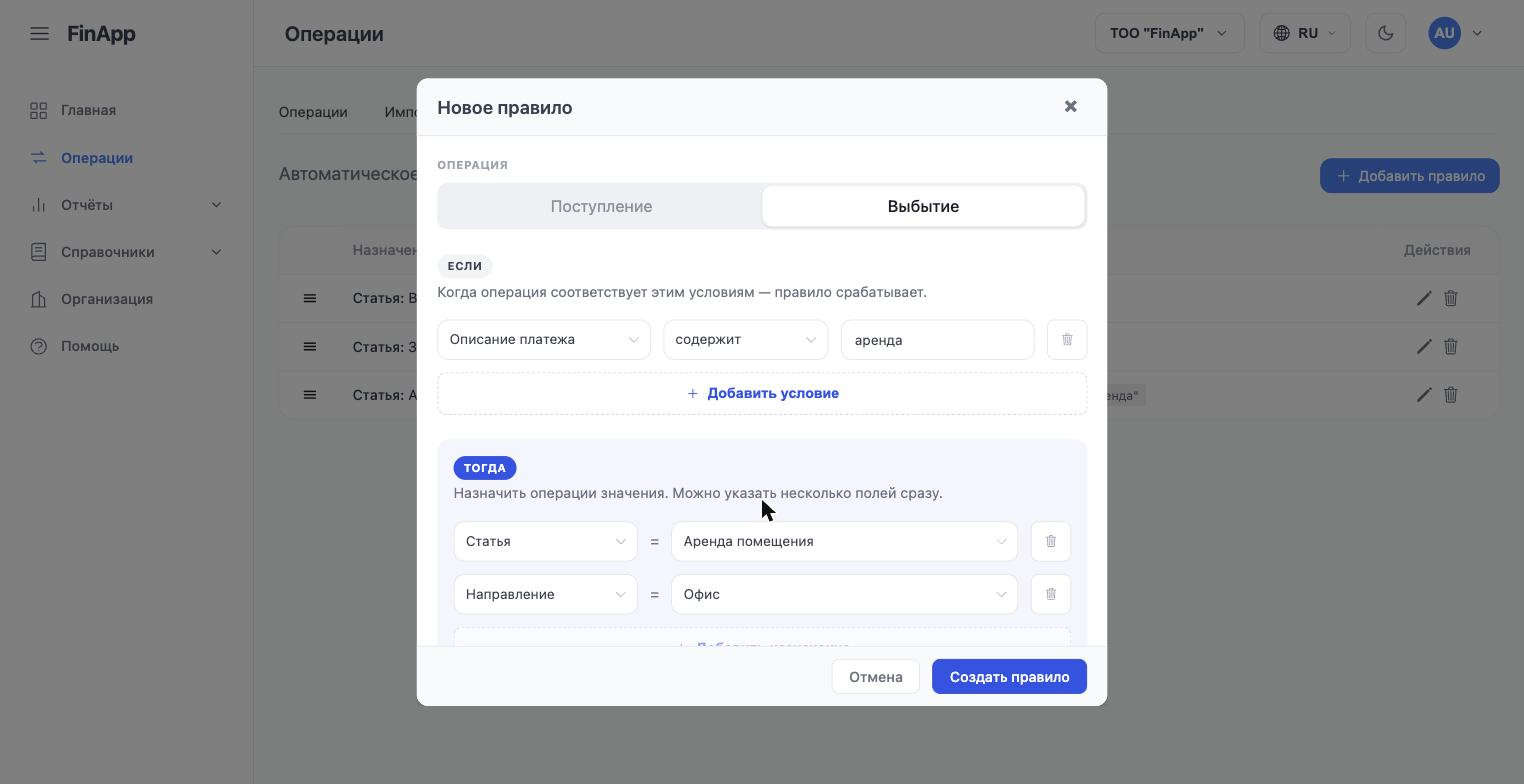Click the FinApp logo
The width and height of the screenshot is (1524, 784).
pos(101,34)
